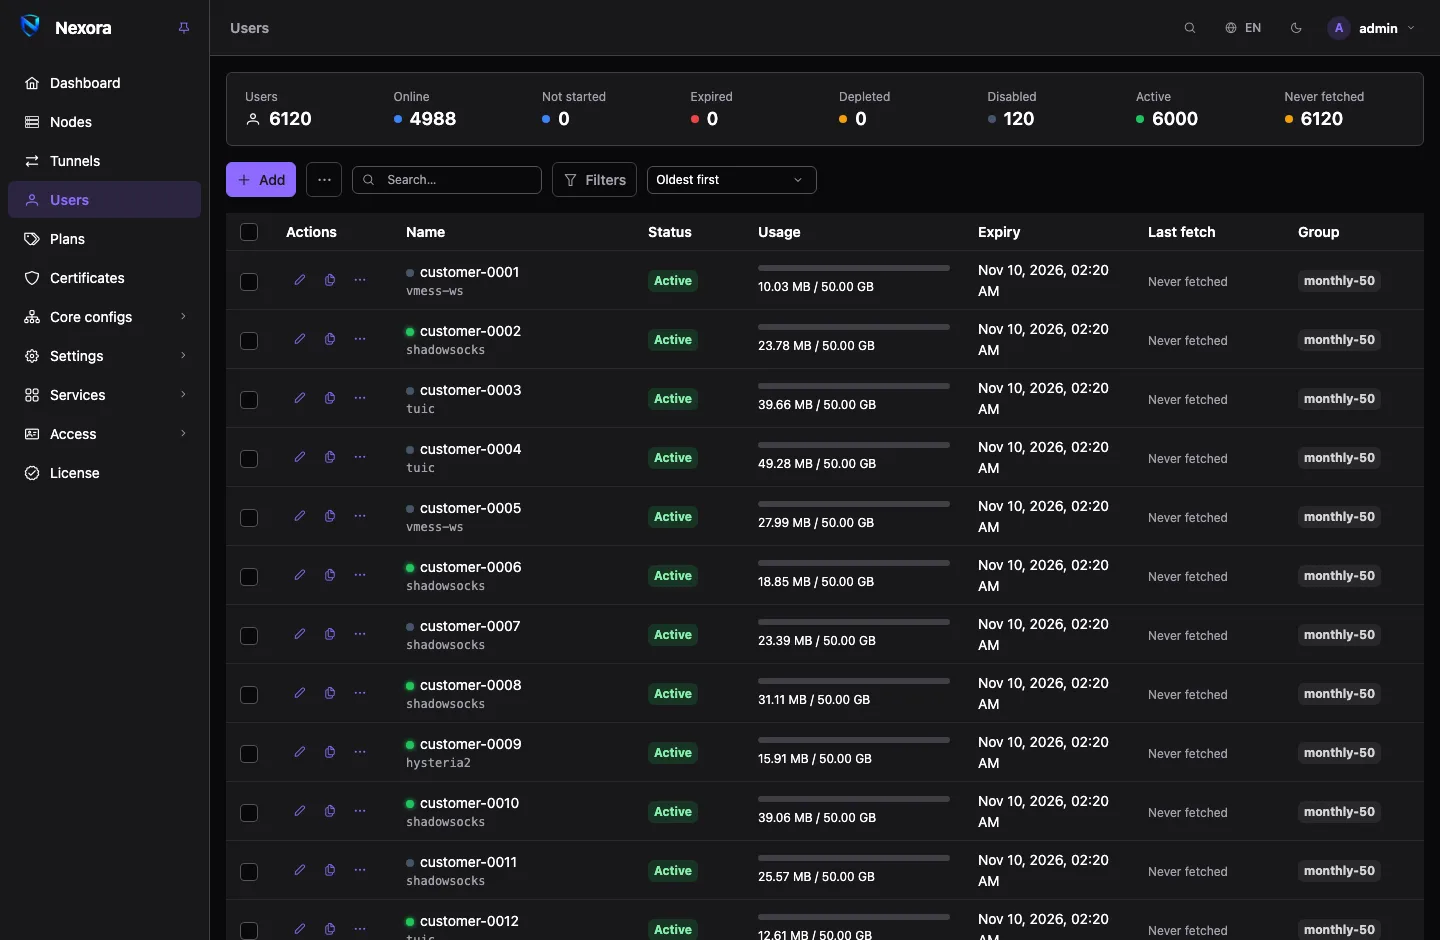This screenshot has width=1440, height=940.
Task: Open more actions for customer-0006
Action: click(x=360, y=575)
